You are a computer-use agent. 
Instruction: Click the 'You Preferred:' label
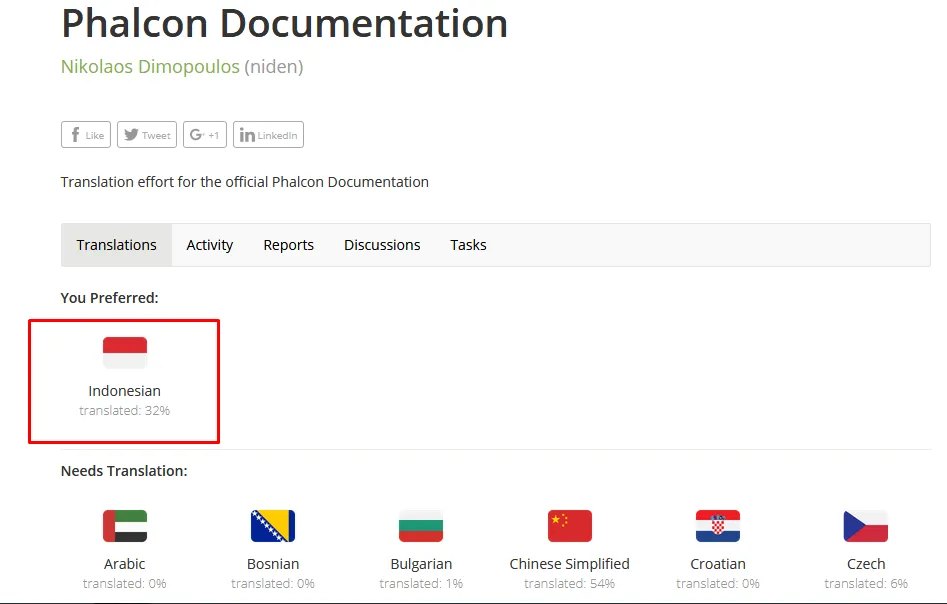pos(109,298)
